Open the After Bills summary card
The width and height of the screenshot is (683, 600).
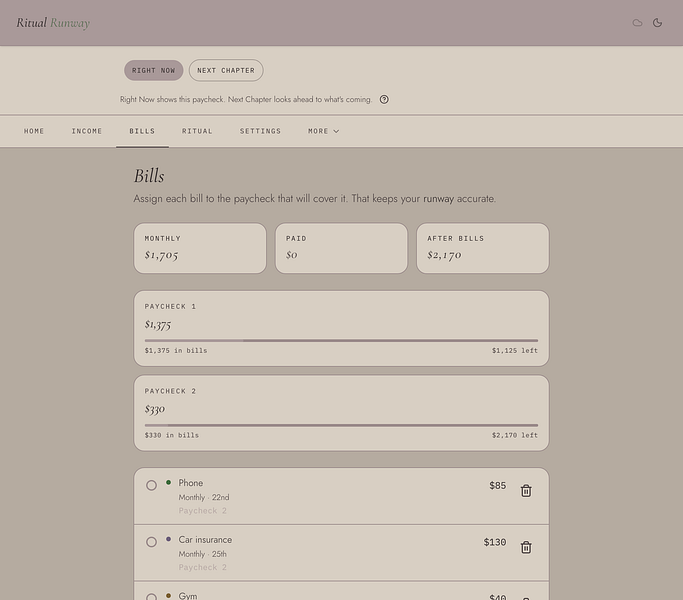483,248
